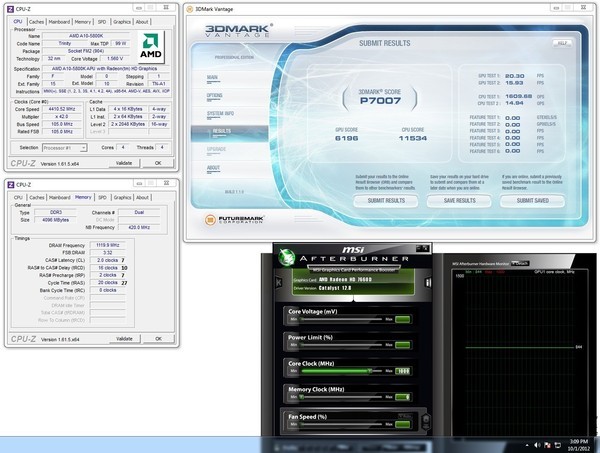Switch to CPU tab in bottom CPU-Z
600x453 pixels.
point(18,197)
